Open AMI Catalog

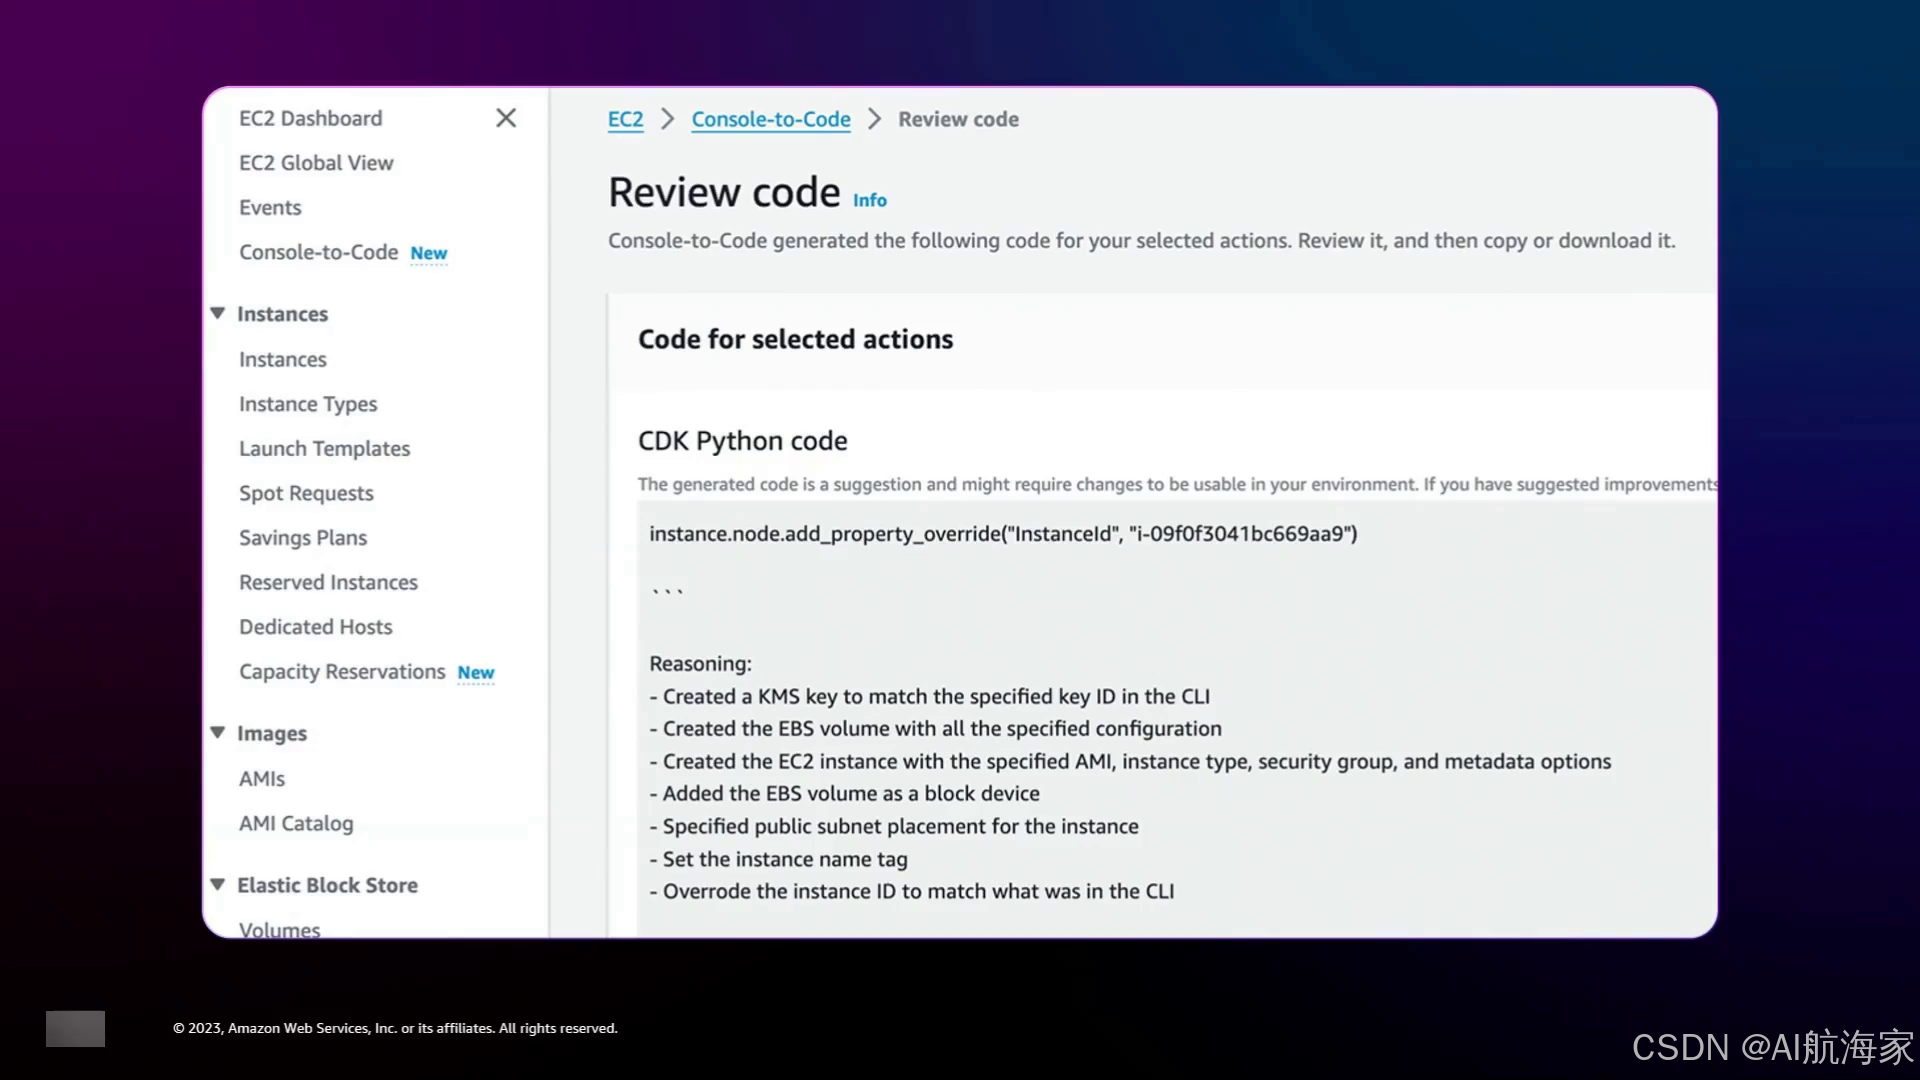click(296, 824)
